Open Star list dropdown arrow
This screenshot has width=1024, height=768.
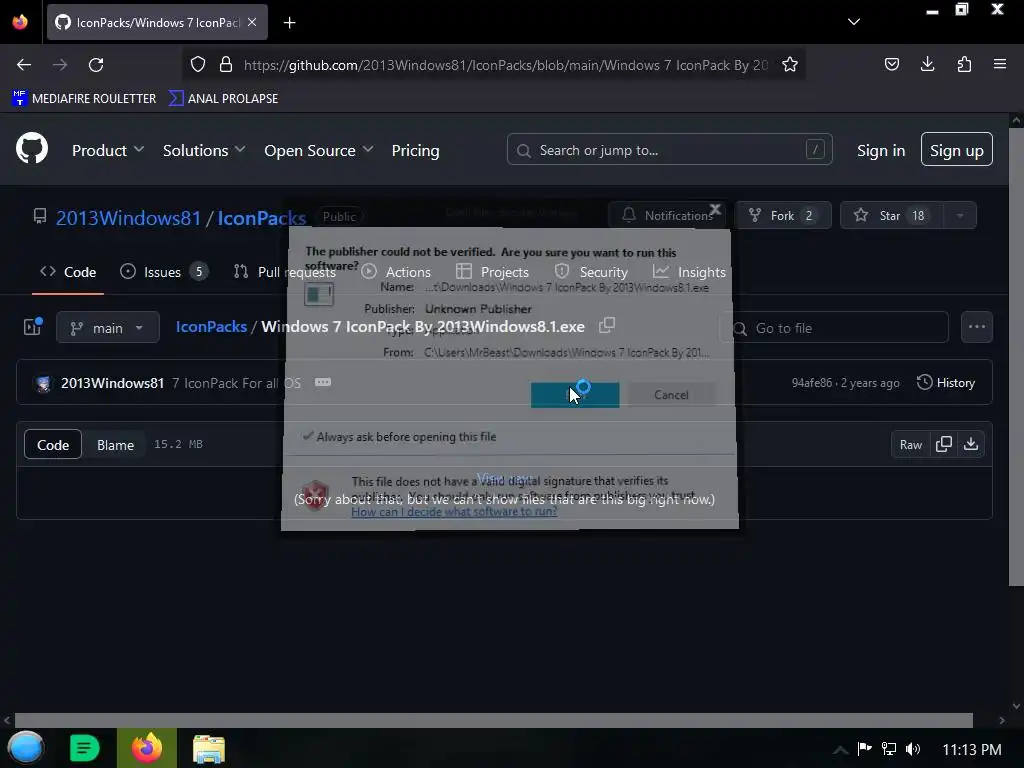pos(959,215)
